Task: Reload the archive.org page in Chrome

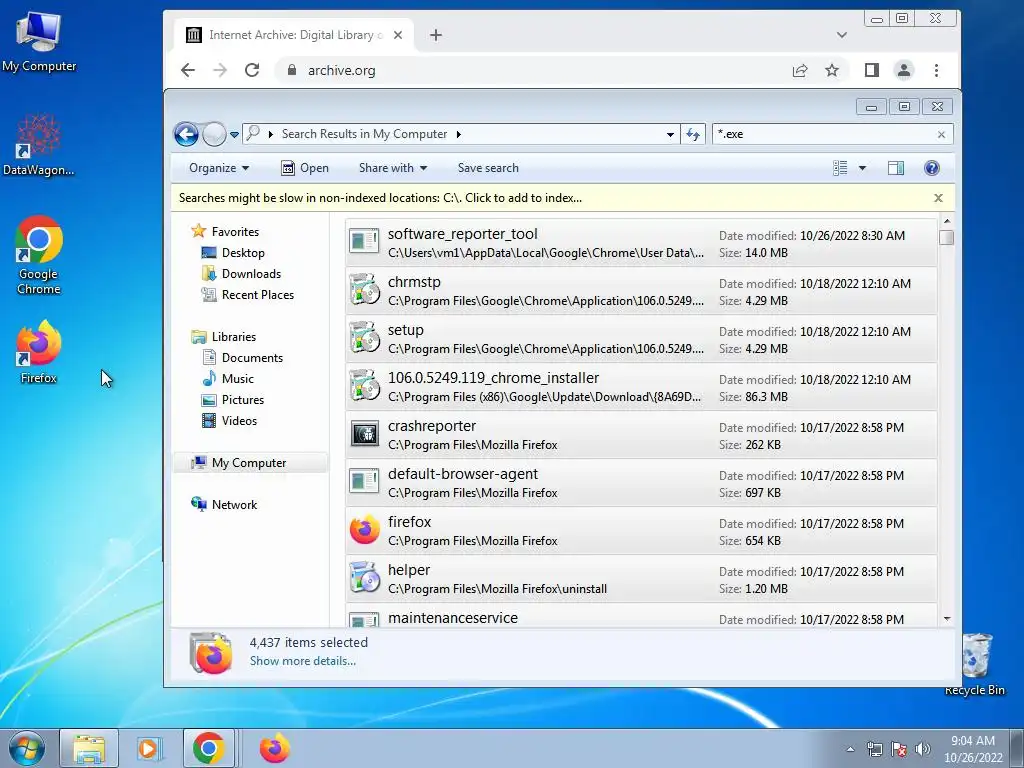Action: point(252,71)
